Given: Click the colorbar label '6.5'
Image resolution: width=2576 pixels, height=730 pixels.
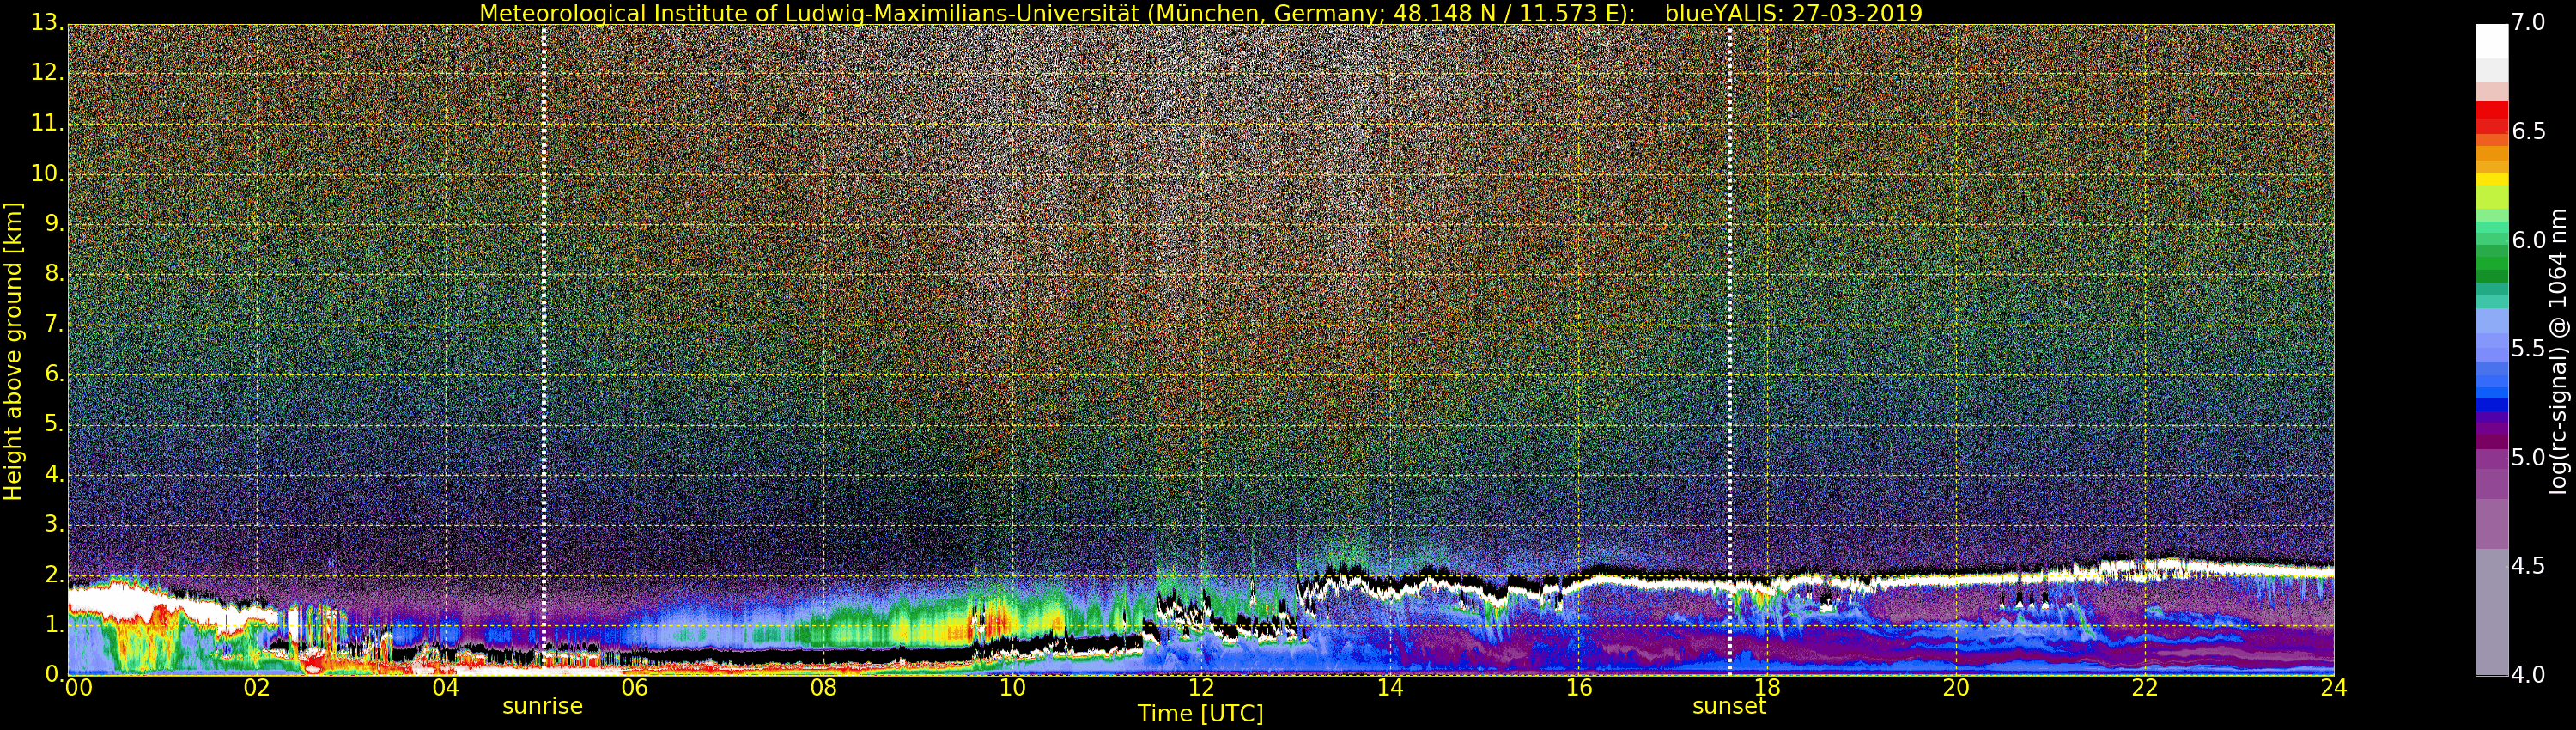Looking at the screenshot, I should [2529, 132].
